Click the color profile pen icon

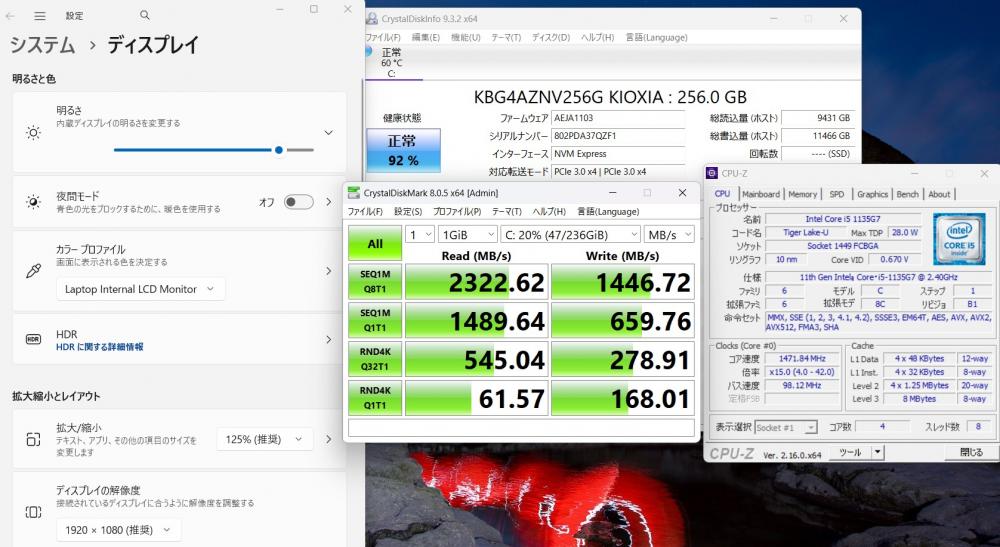pos(33,271)
